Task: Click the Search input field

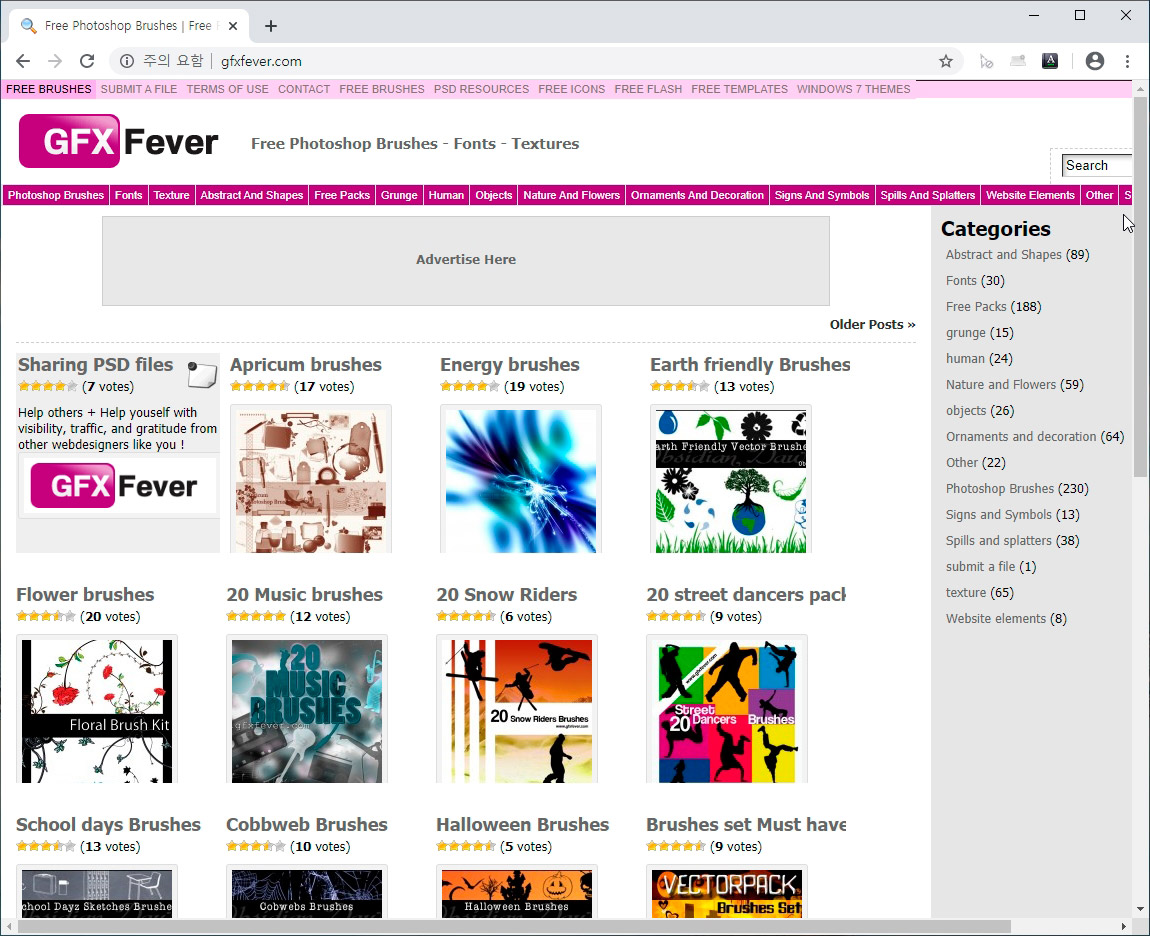Action: [x=1097, y=166]
